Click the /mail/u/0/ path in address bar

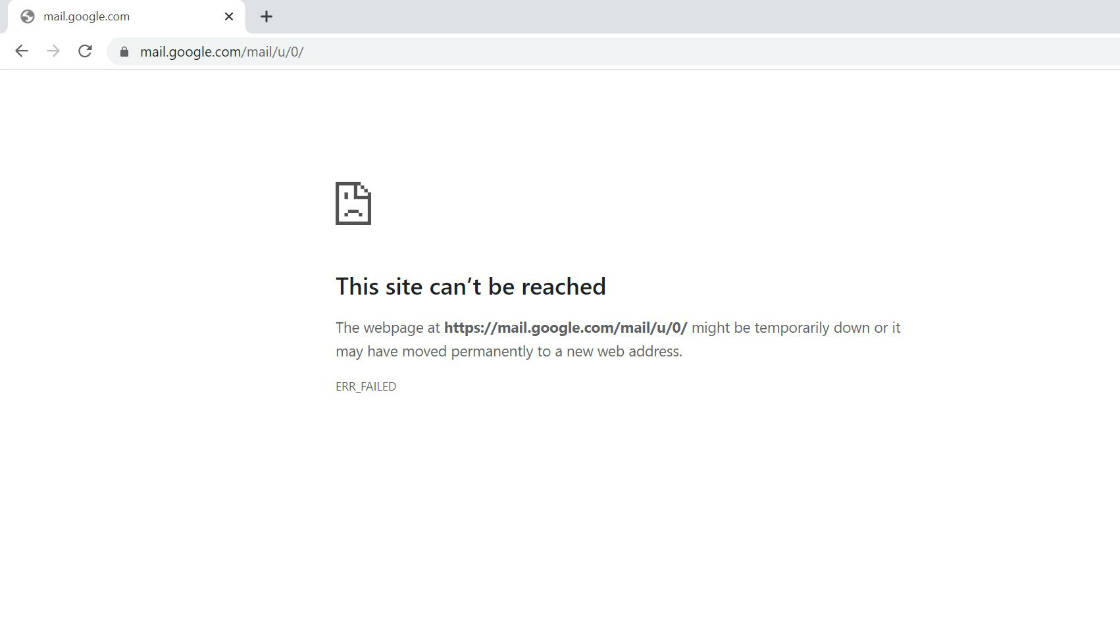[274, 52]
